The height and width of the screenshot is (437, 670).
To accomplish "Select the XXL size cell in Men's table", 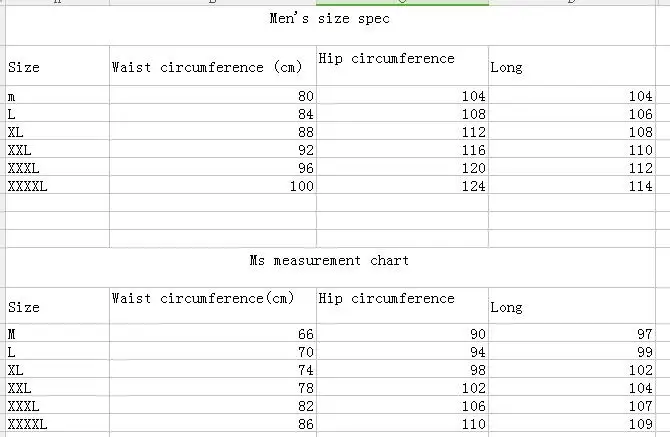I will (x=57, y=149).
